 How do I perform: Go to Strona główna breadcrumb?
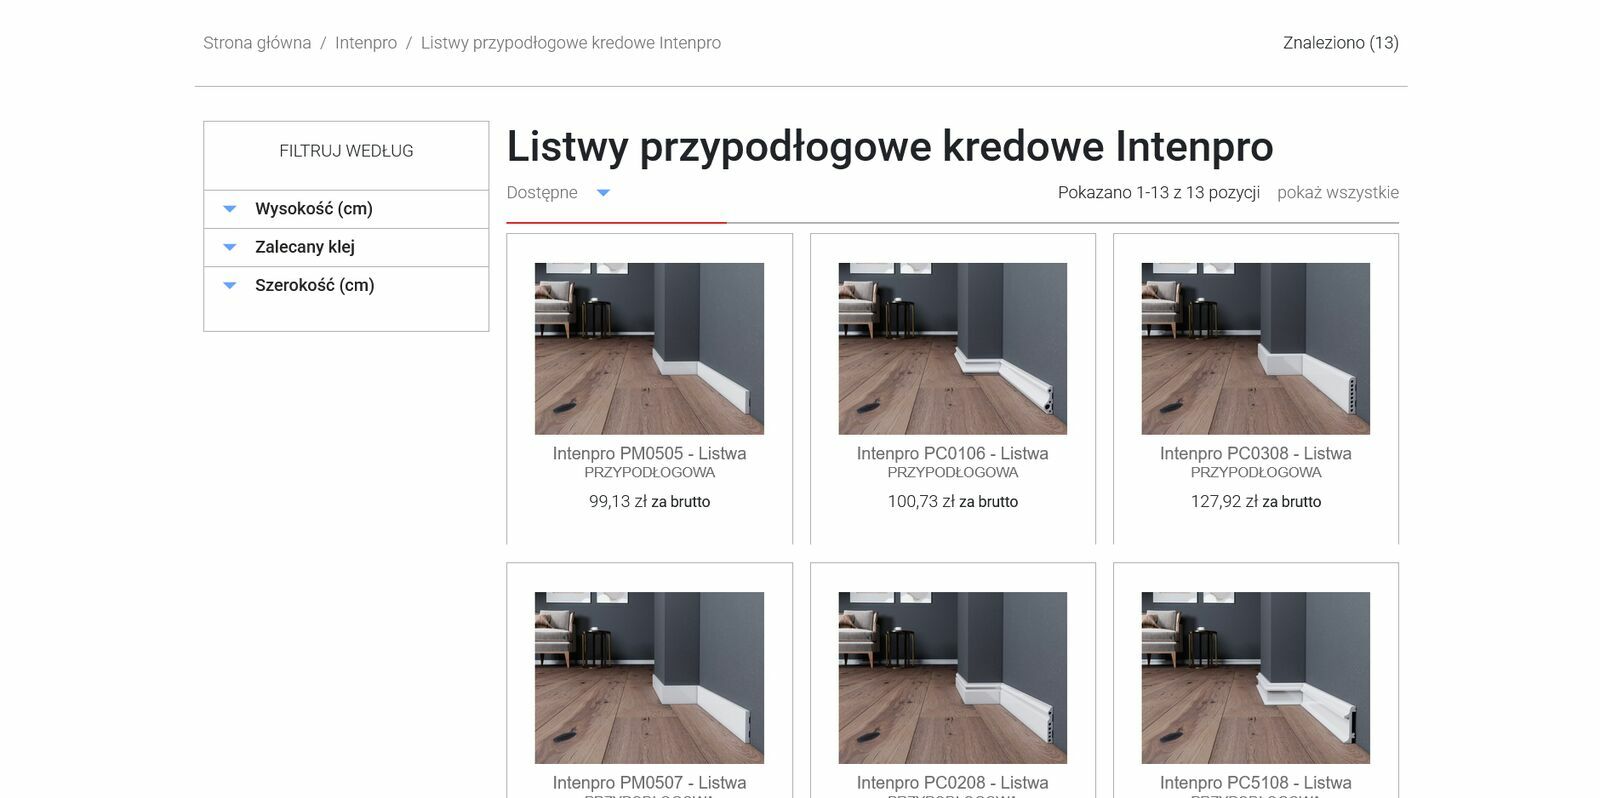click(x=257, y=43)
